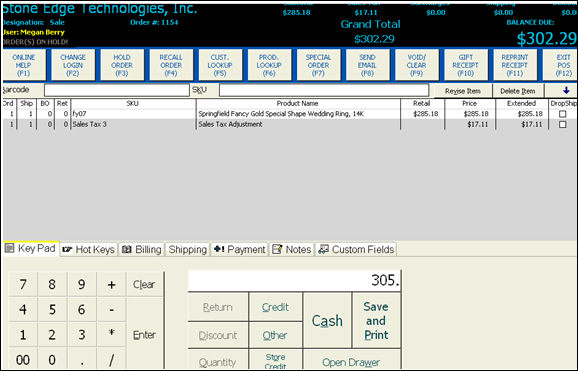Open the Key Pad tab
Screen dimensions: 578x371
31,249
